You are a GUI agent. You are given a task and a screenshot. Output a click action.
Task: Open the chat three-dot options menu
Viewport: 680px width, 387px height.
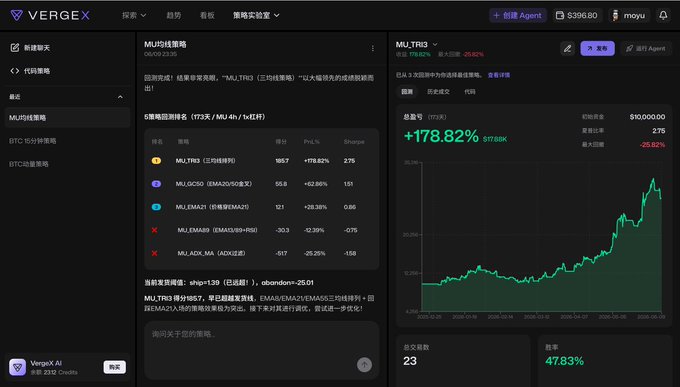[x=373, y=48]
